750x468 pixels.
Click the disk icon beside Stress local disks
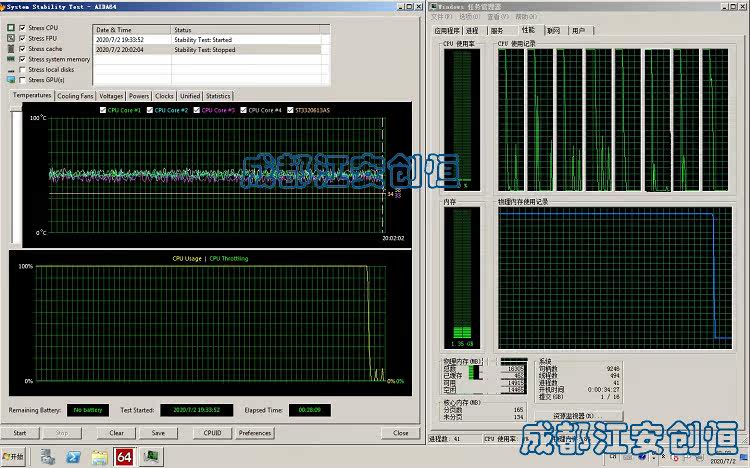coord(11,70)
